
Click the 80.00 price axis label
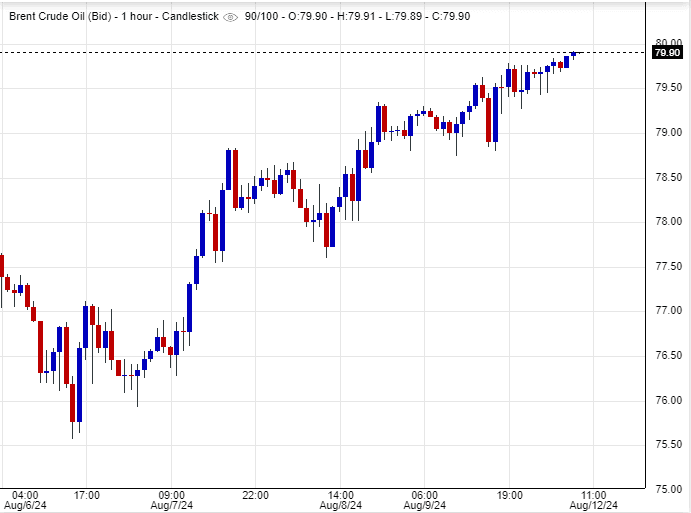[668, 42]
